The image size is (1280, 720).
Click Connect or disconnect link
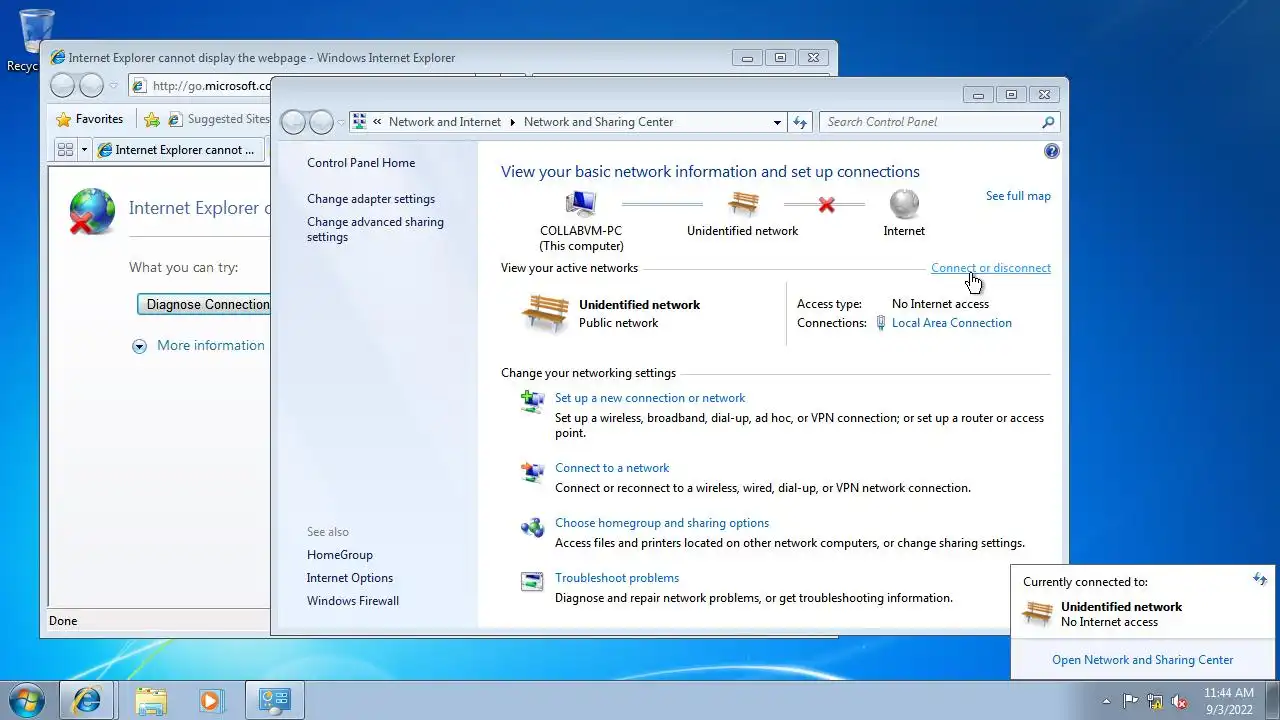[991, 268]
